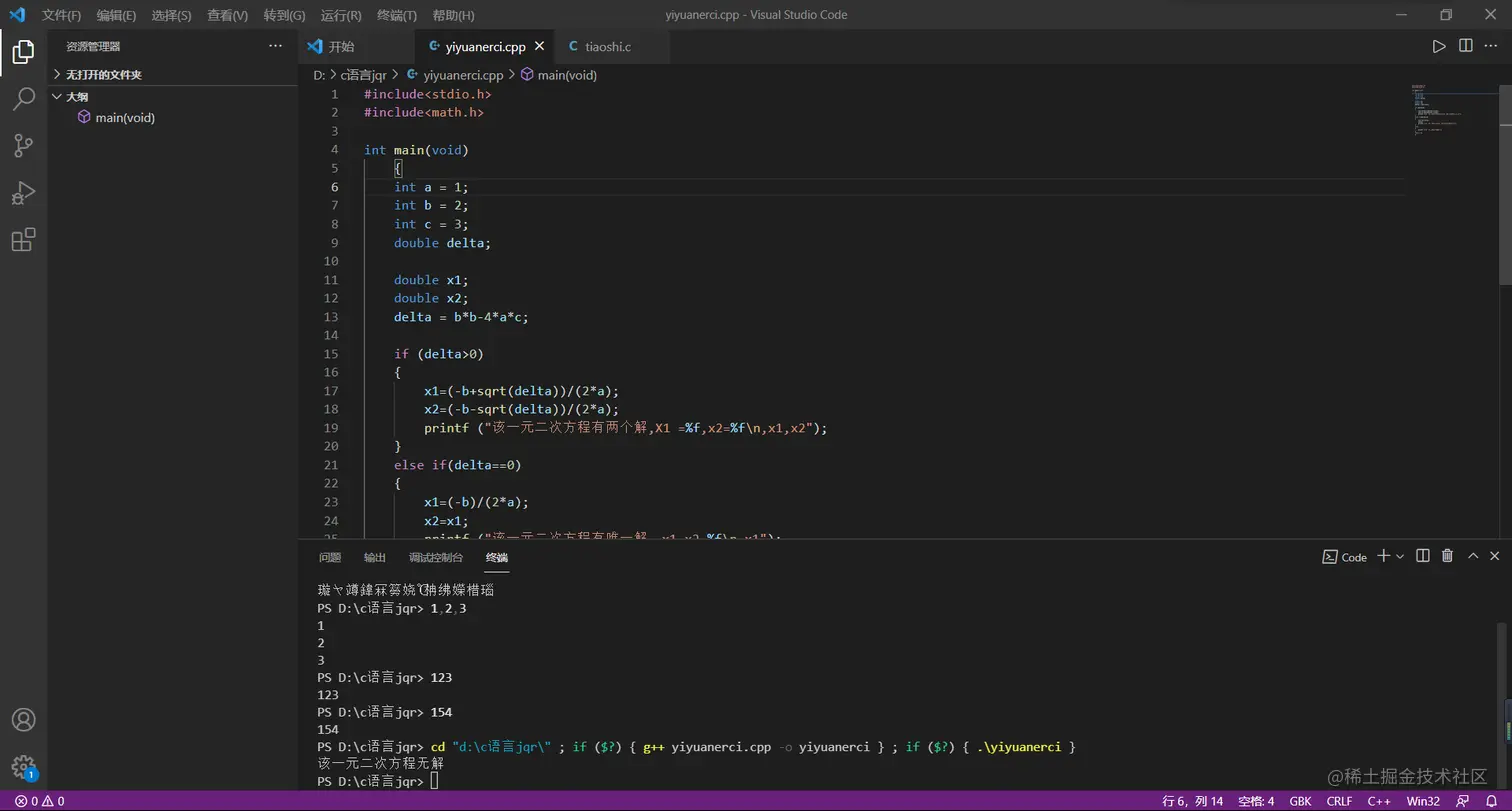This screenshot has height=811, width=1512.
Task: Click the CRLF line ending indicator
Action: (1339, 801)
